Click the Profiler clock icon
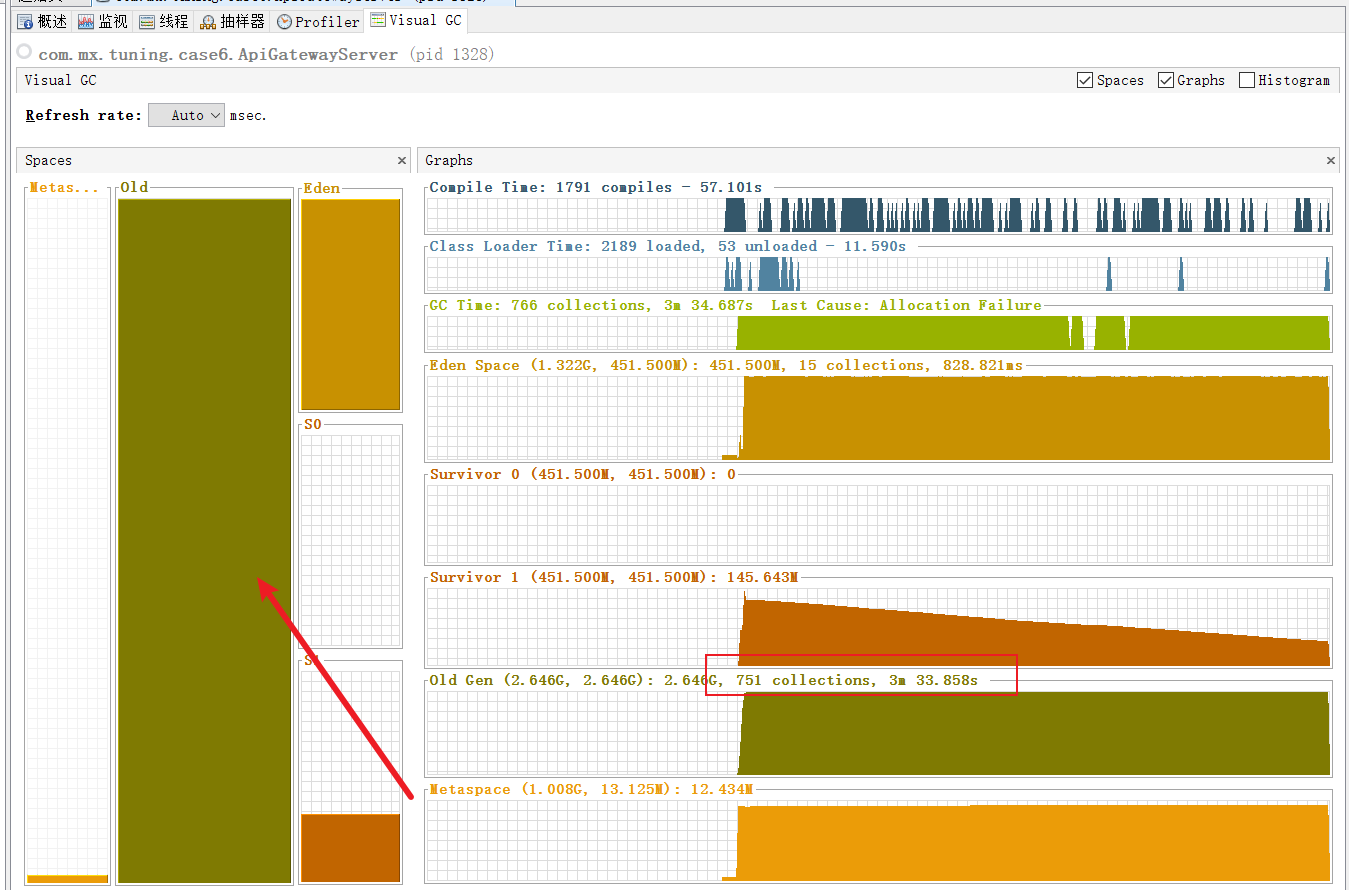Viewport: 1349px width, 890px height. click(x=284, y=21)
